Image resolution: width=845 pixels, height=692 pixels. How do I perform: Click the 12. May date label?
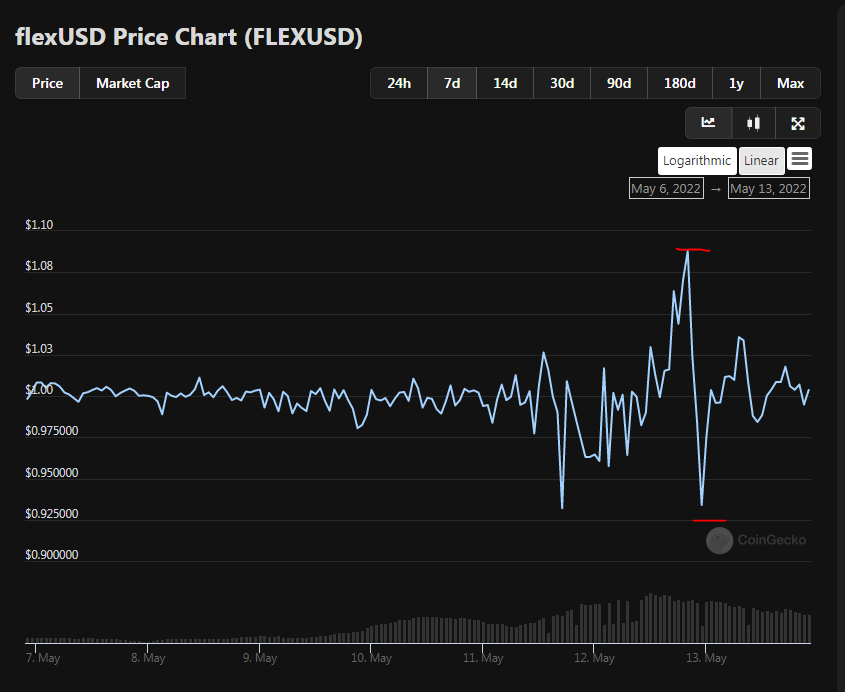pyautogui.click(x=594, y=658)
